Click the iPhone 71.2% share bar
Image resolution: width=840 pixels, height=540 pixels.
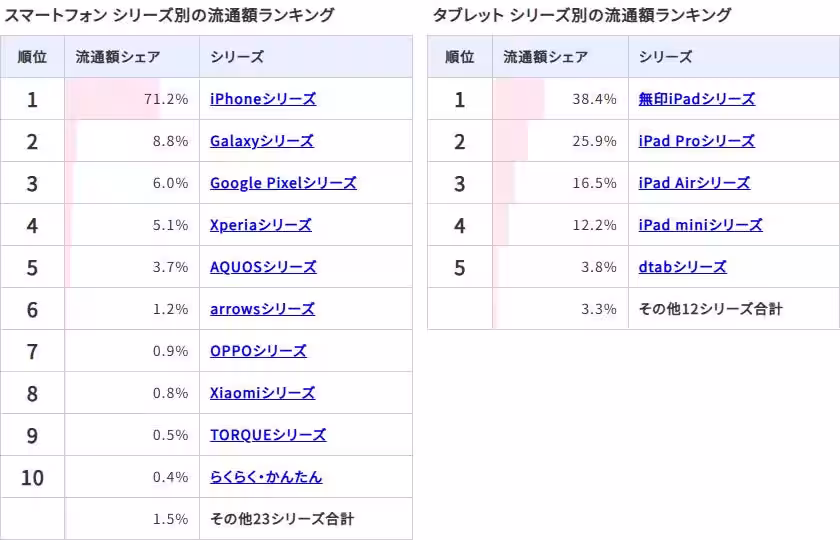(113, 99)
